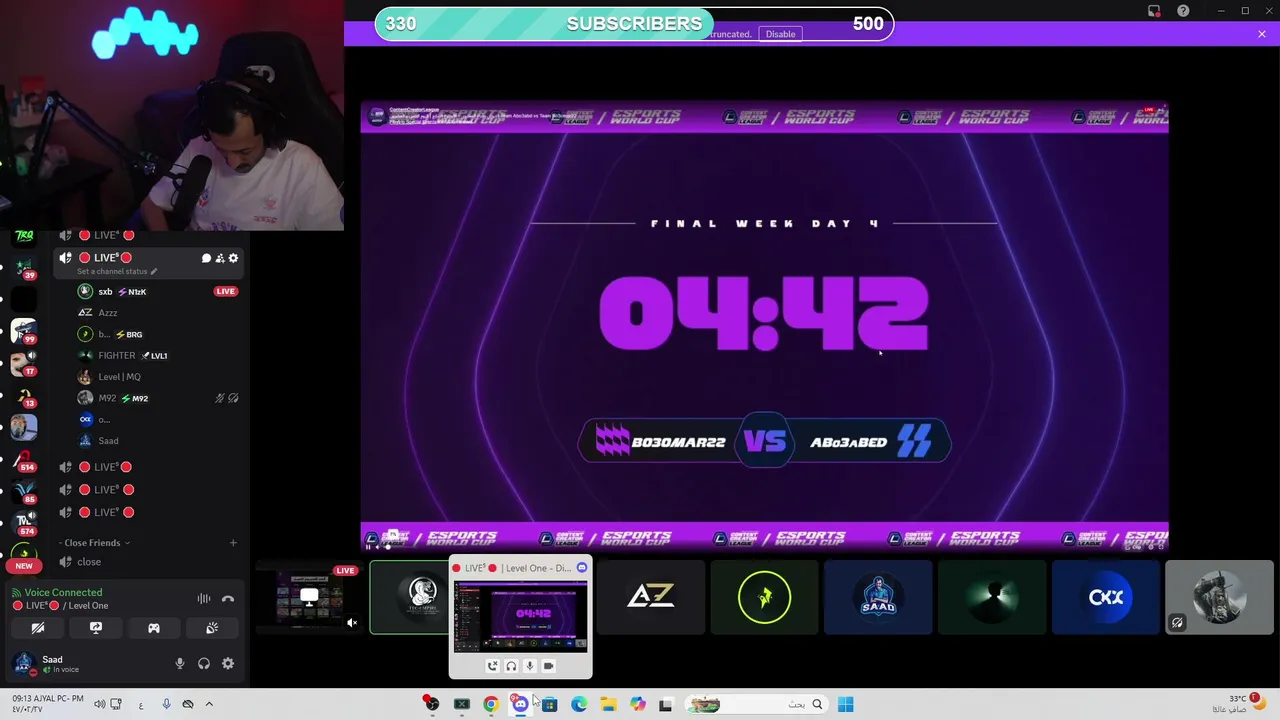The height and width of the screenshot is (720, 1280).
Task: Click the system tray volume icon
Action: tap(100, 704)
